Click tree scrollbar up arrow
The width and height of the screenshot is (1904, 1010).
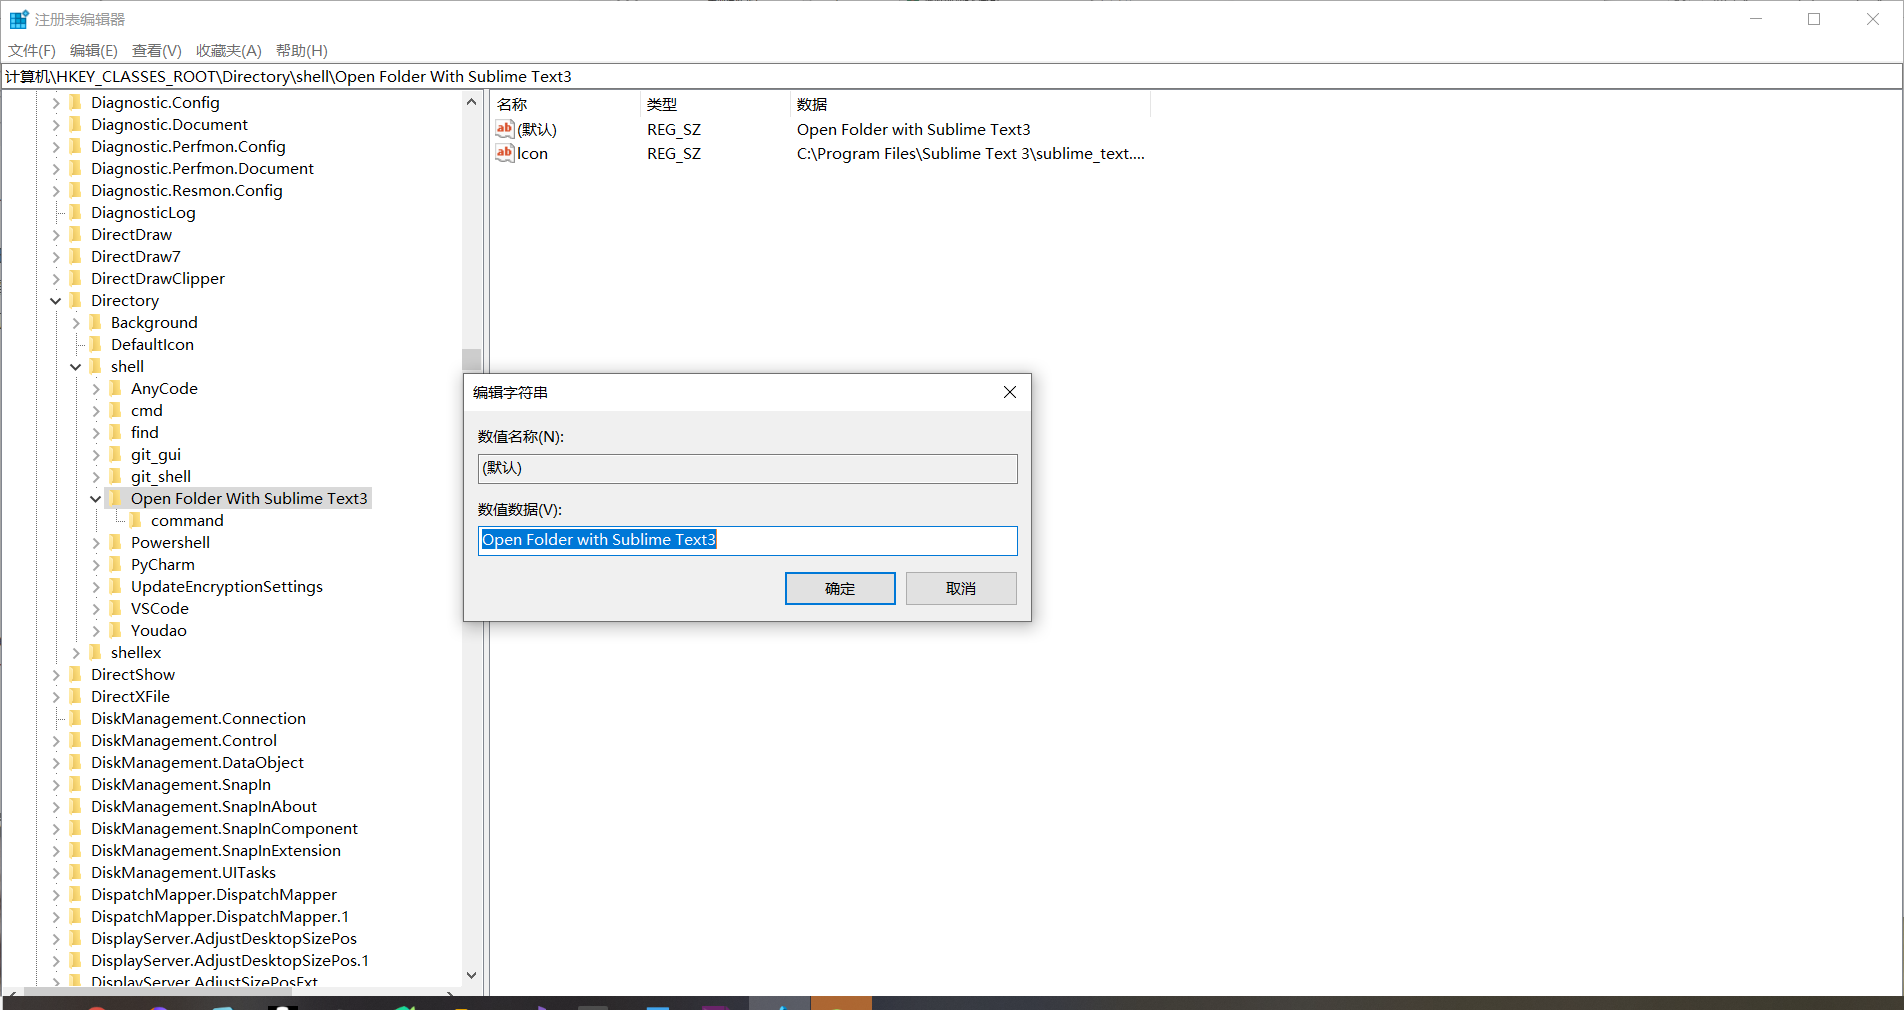471,102
